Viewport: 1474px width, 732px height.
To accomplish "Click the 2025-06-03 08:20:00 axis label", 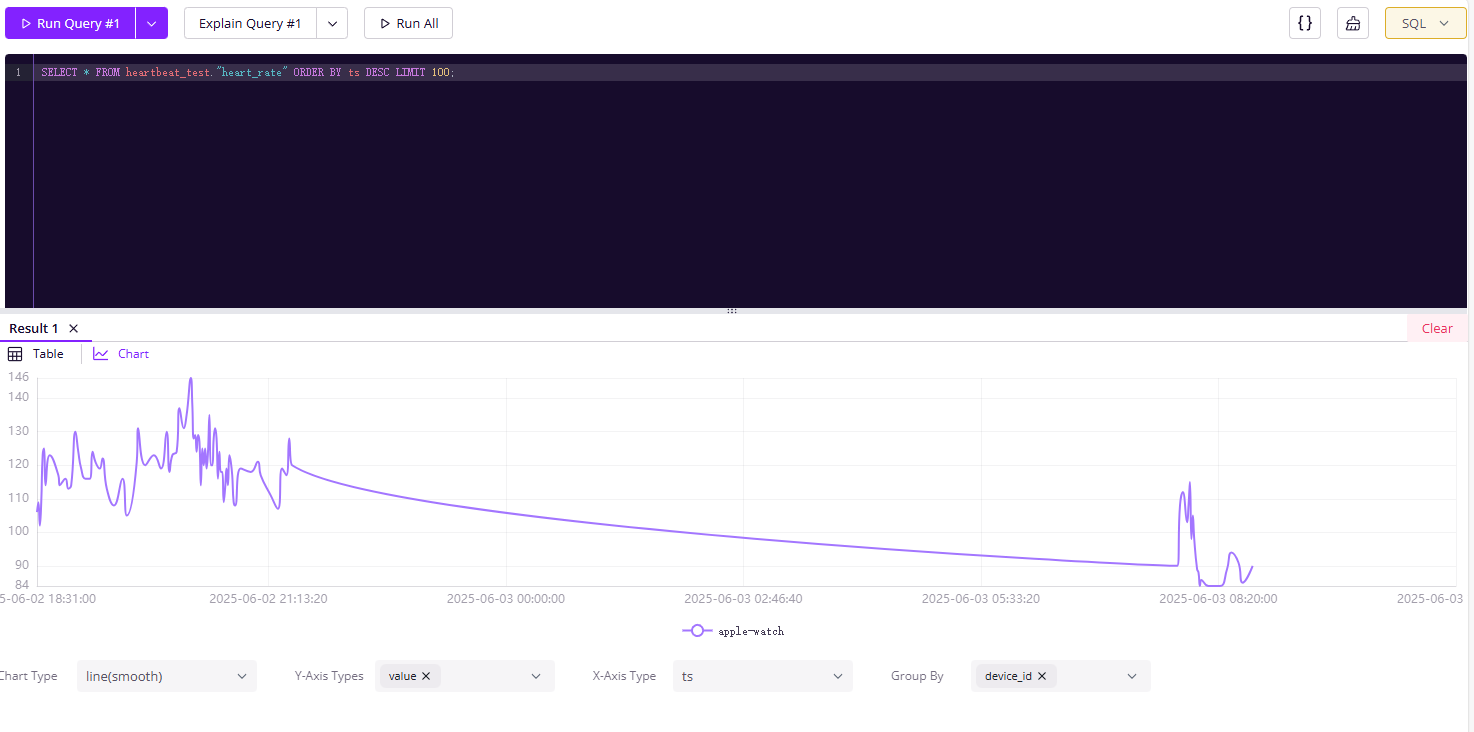I will click(x=1218, y=599).
